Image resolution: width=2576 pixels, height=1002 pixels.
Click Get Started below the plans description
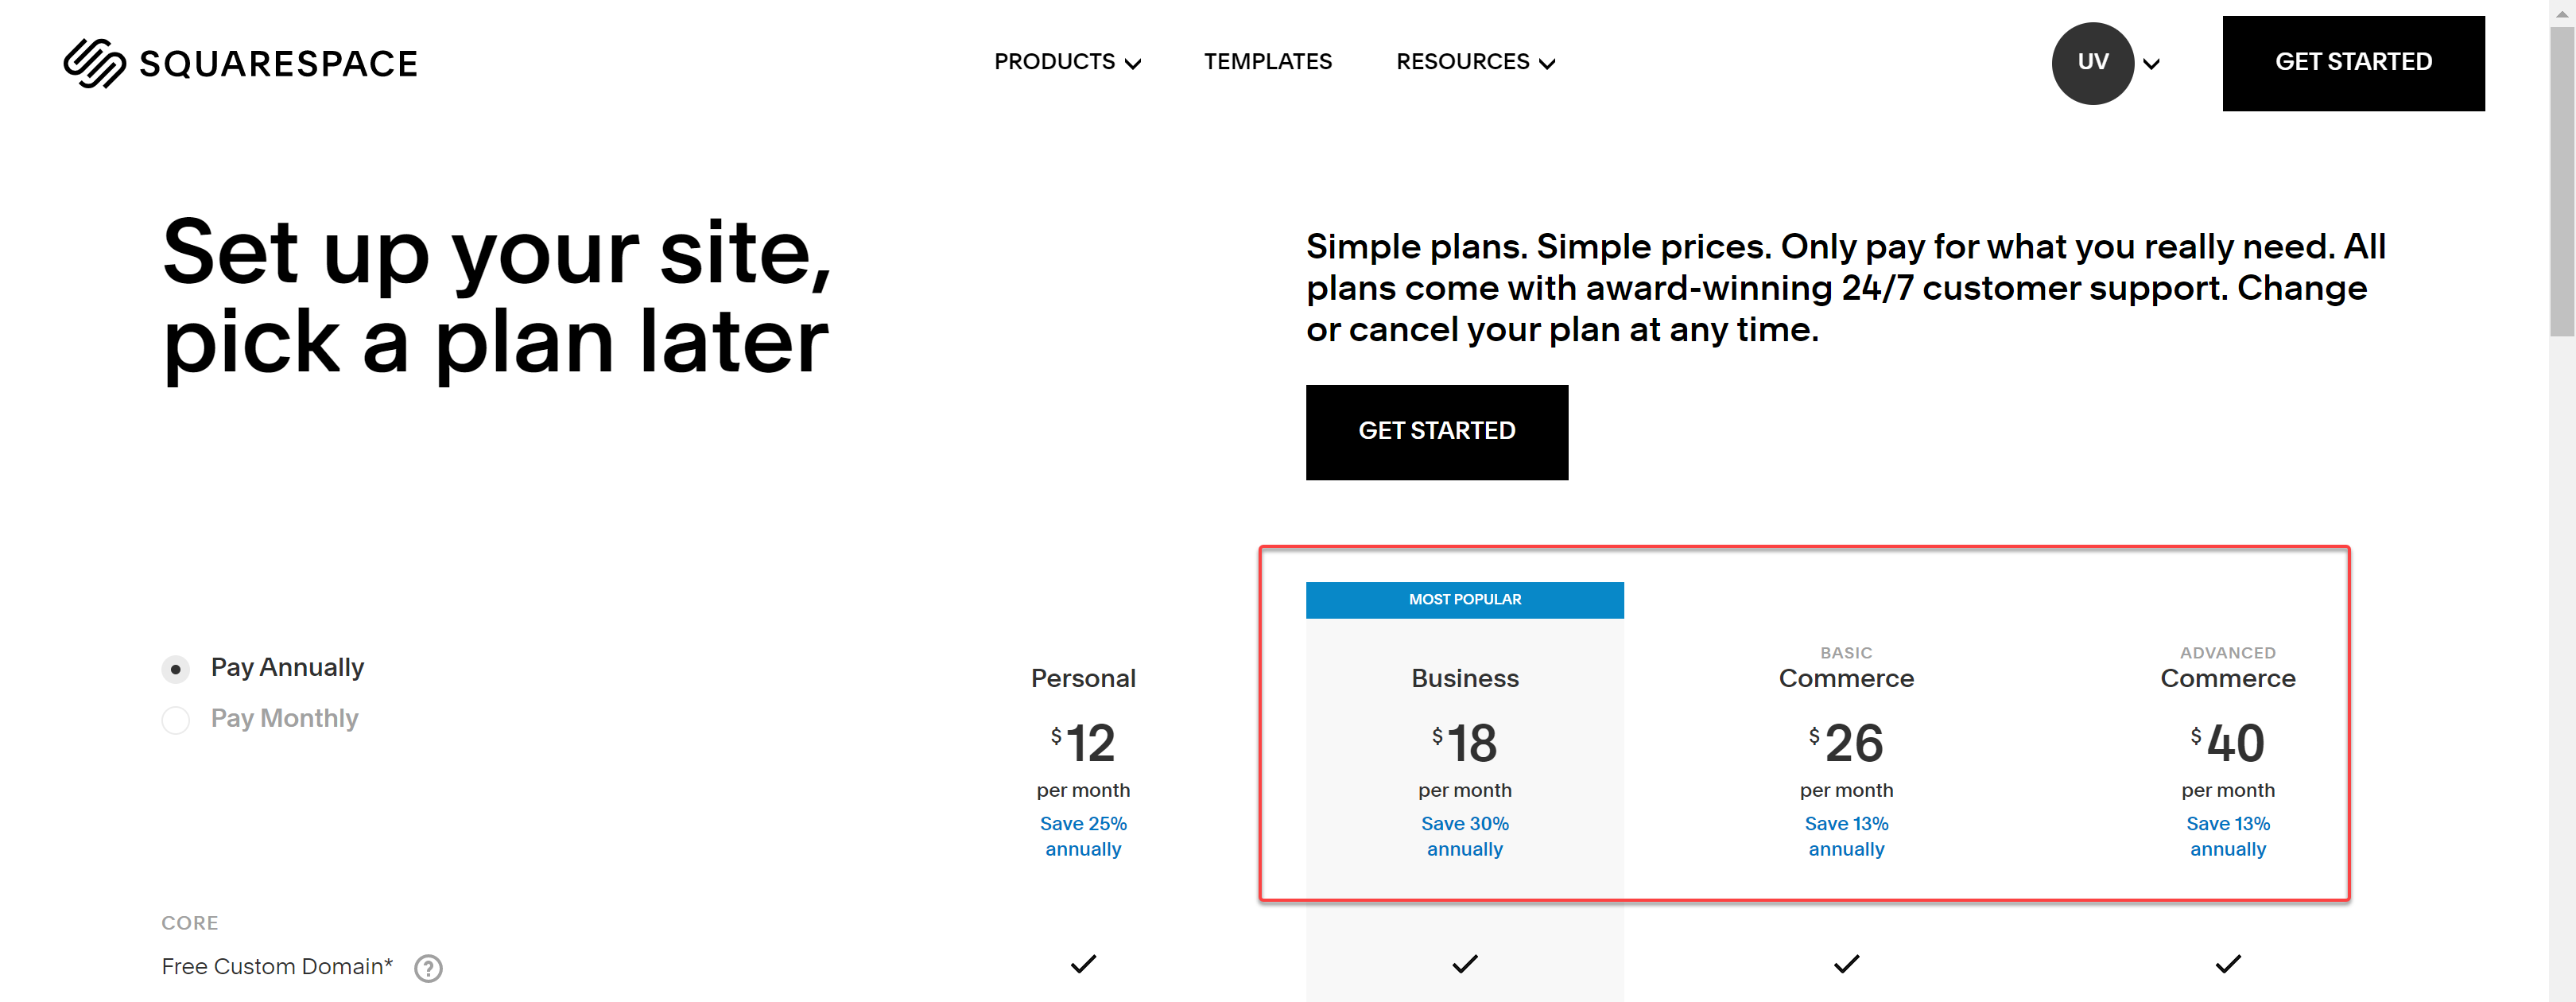pyautogui.click(x=1436, y=432)
